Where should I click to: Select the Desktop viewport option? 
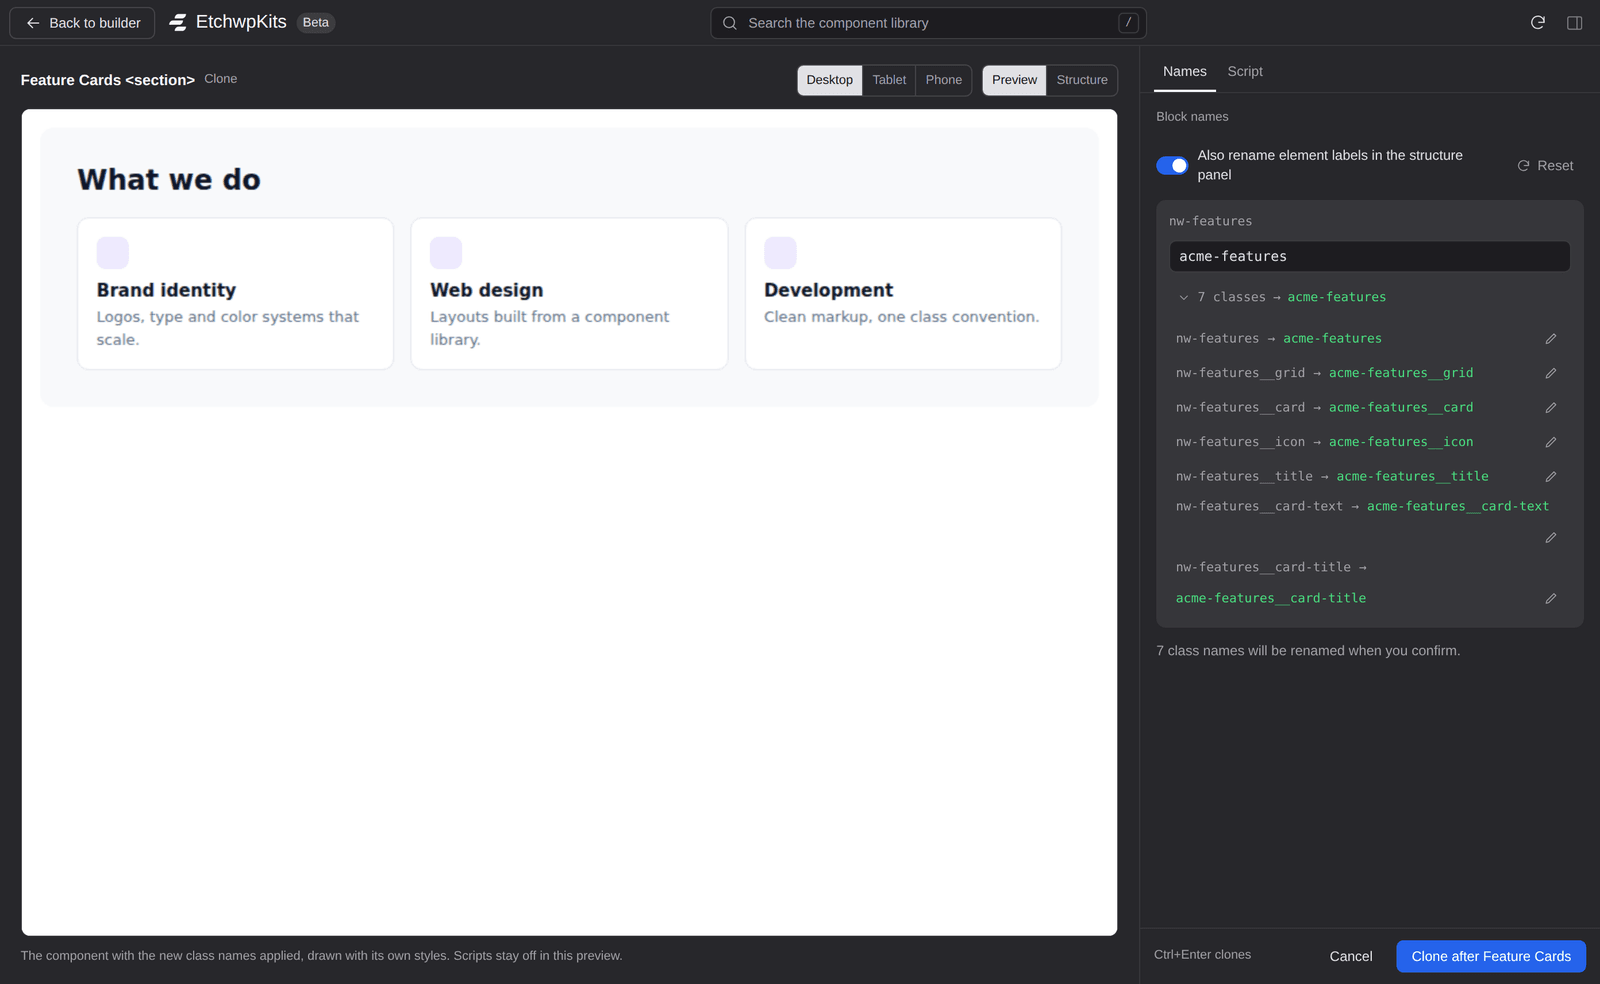pyautogui.click(x=830, y=80)
